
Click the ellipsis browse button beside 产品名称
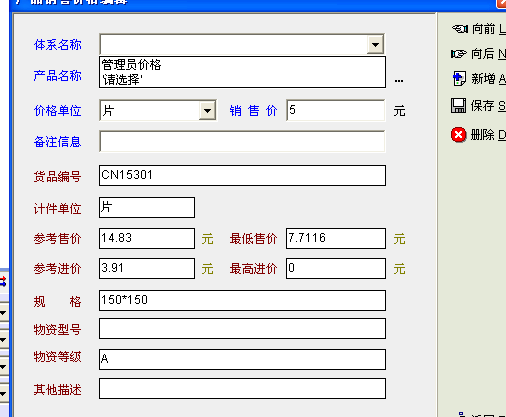399,81
